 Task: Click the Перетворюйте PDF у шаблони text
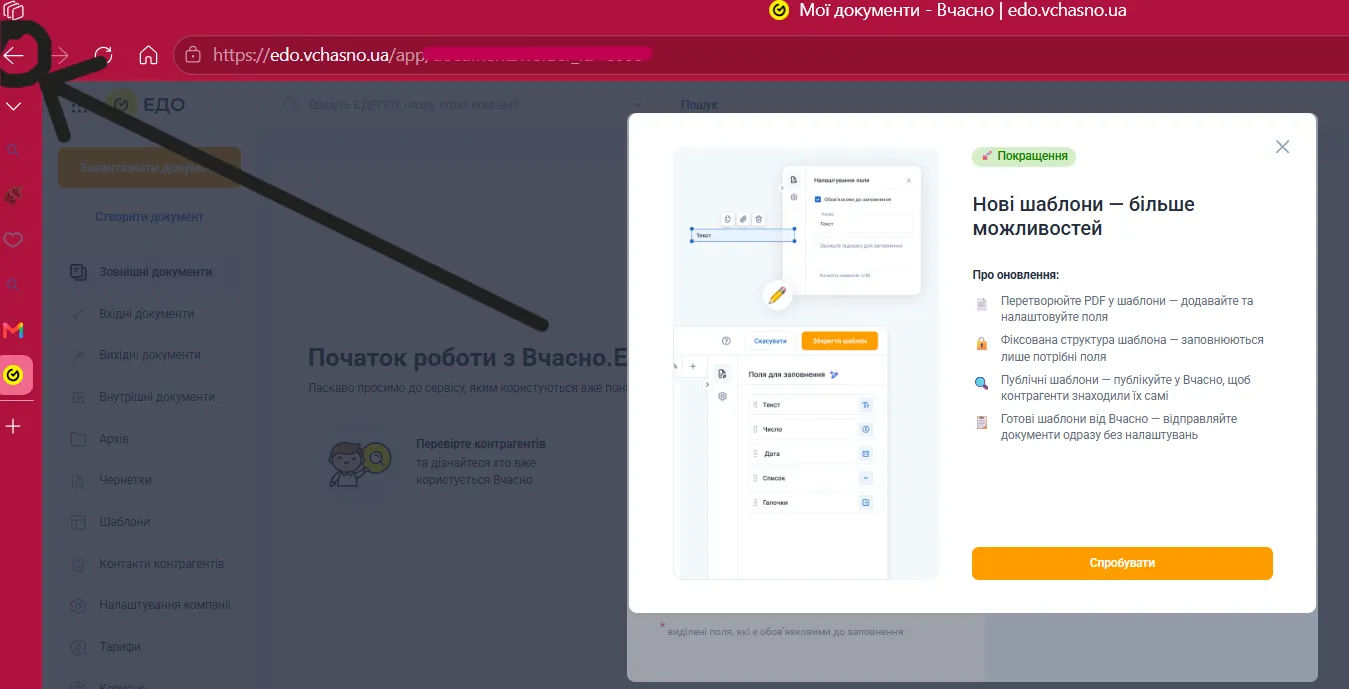1127,309
